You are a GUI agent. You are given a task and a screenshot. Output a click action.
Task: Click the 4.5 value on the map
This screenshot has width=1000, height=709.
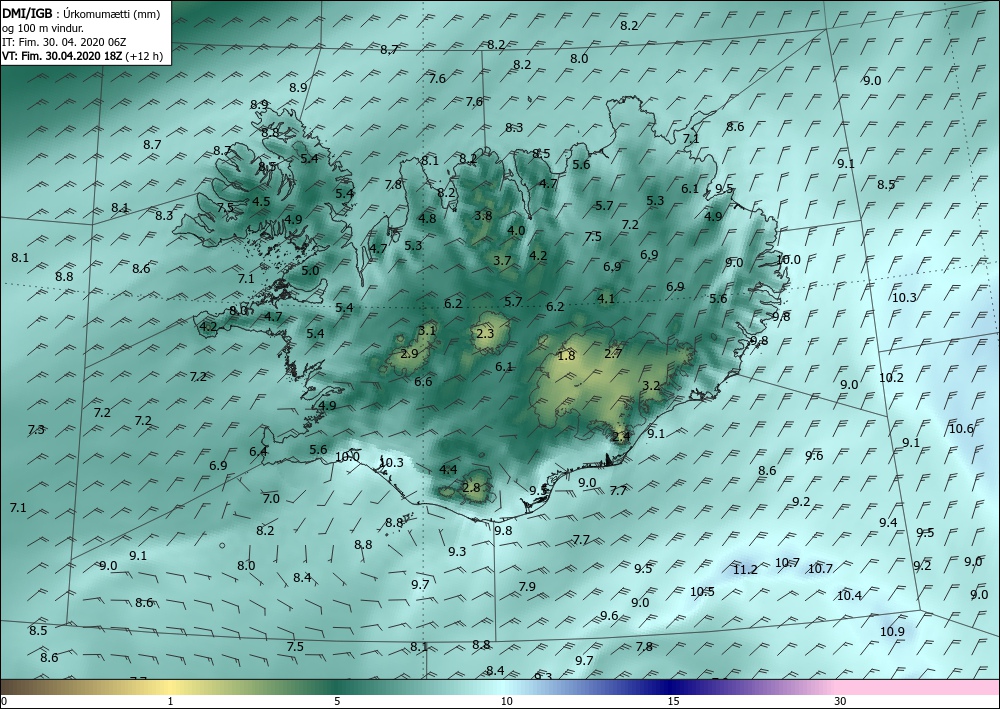pos(261,201)
